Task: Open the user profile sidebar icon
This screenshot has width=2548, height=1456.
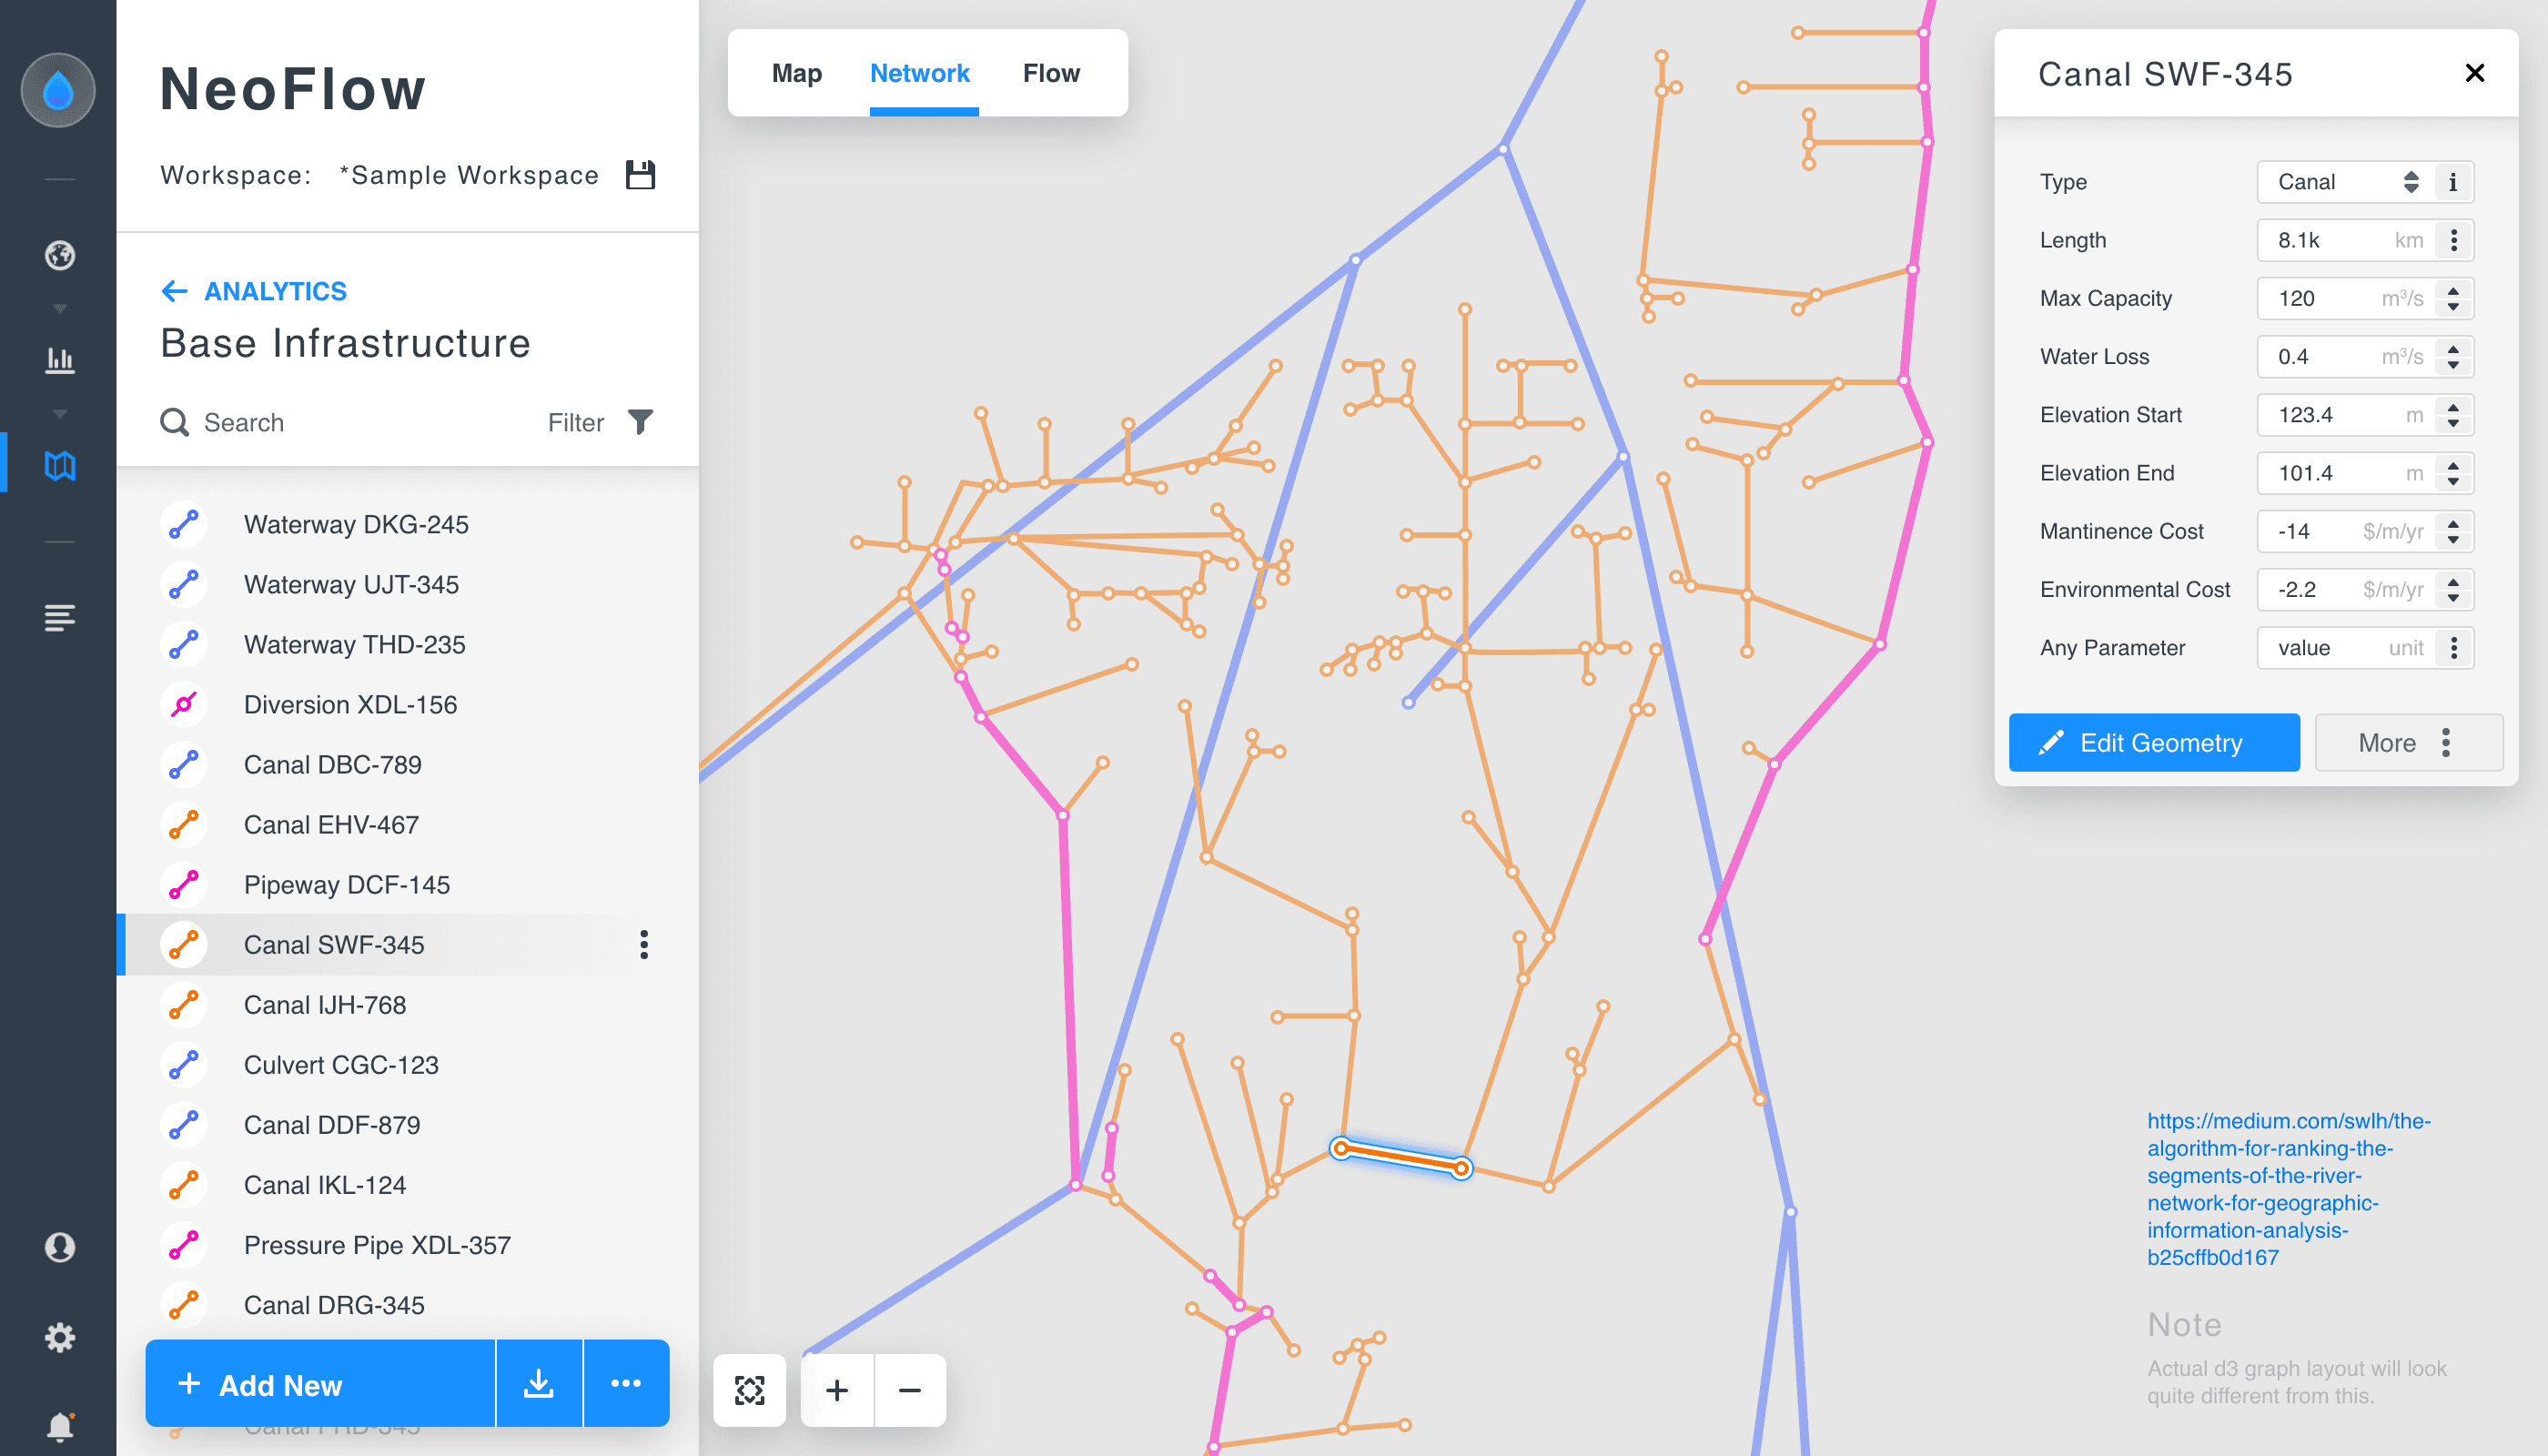Action: pos(60,1247)
